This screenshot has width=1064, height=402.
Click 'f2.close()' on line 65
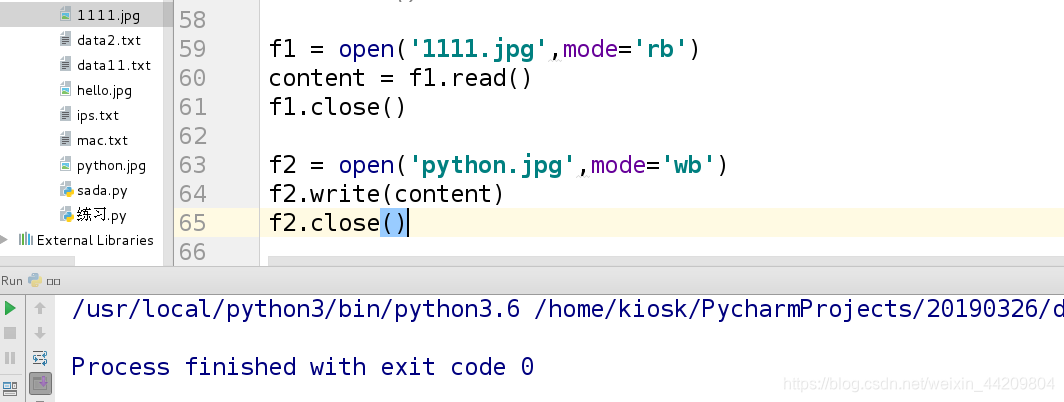click(x=337, y=223)
